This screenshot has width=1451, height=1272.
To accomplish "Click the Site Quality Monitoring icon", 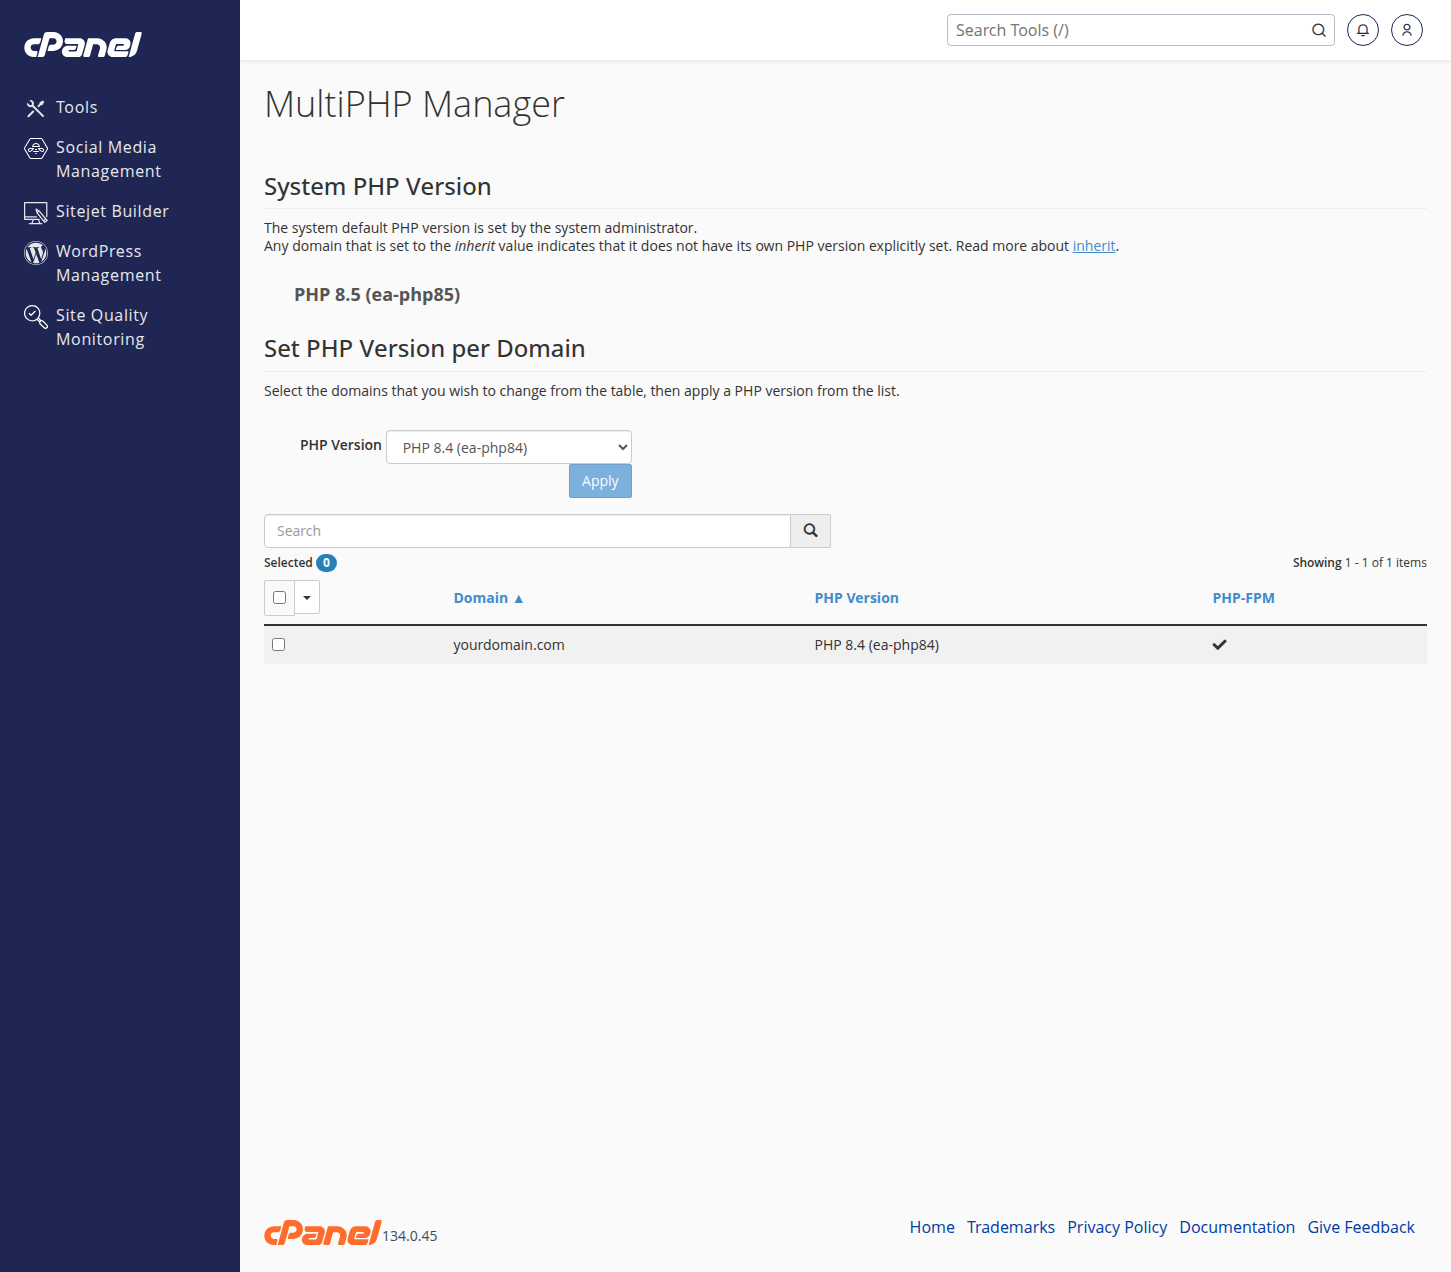I will (36, 317).
